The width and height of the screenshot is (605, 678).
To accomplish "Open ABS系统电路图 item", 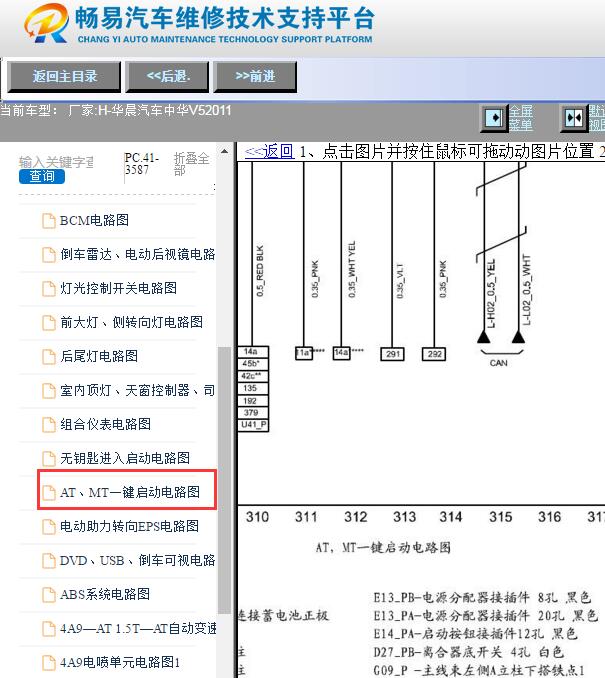I will click(105, 594).
